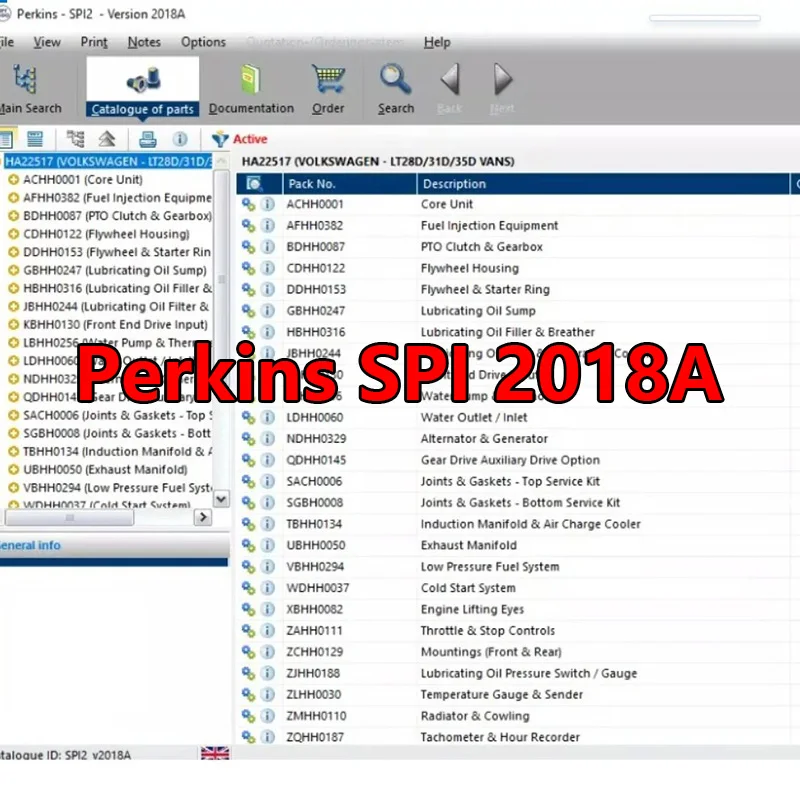Select the Engine Lifting Eyes description
Image resolution: width=800 pixels, height=800 pixels.
(x=472, y=609)
